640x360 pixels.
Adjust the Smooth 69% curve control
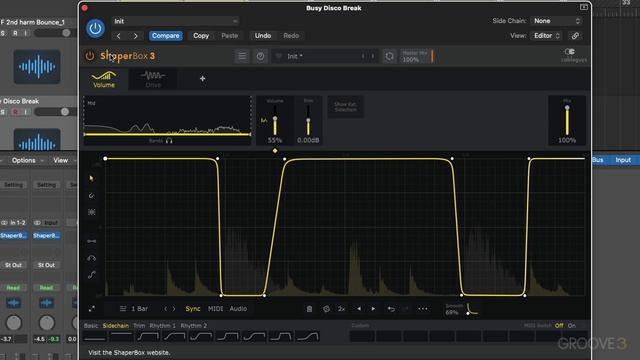coord(472,309)
